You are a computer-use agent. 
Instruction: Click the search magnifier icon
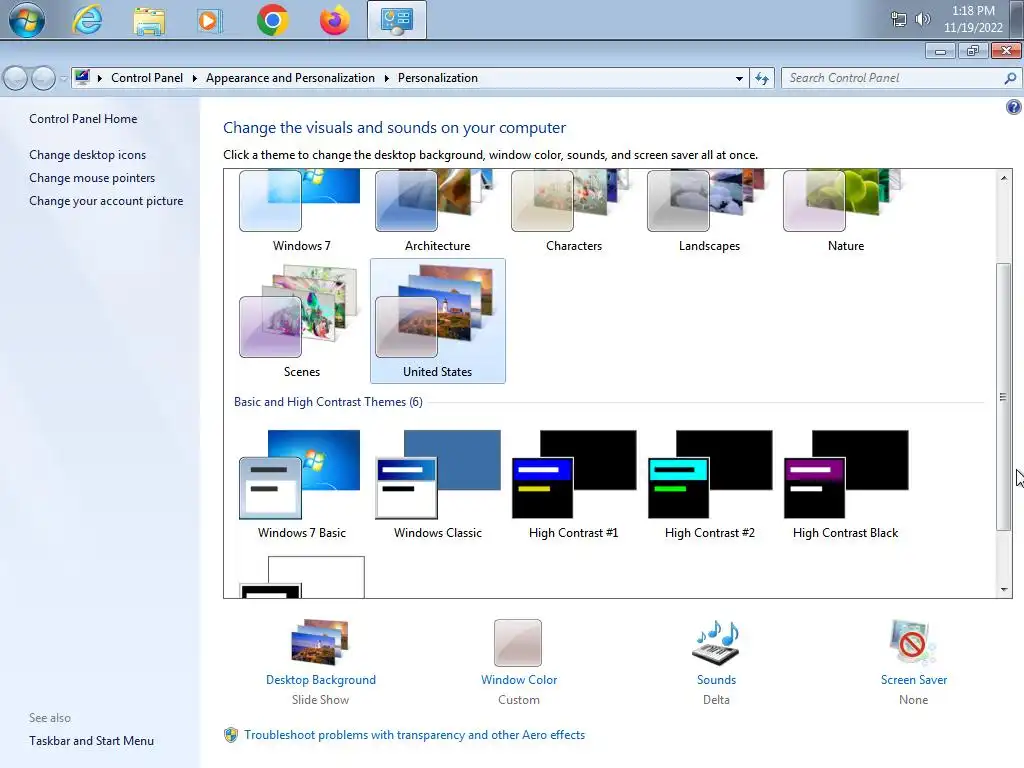pyautogui.click(x=1010, y=78)
